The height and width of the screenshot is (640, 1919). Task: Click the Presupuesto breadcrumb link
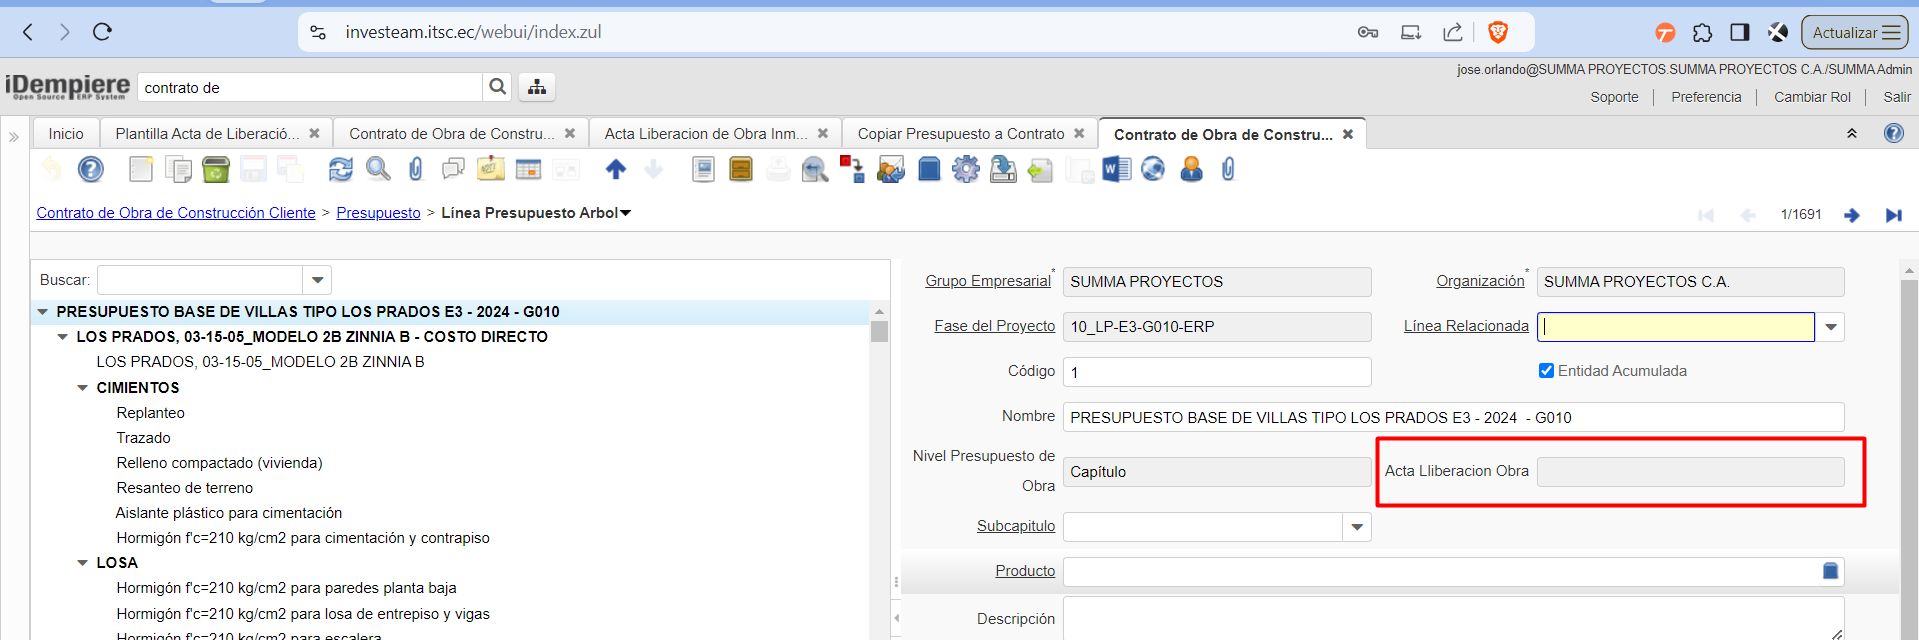click(x=378, y=213)
